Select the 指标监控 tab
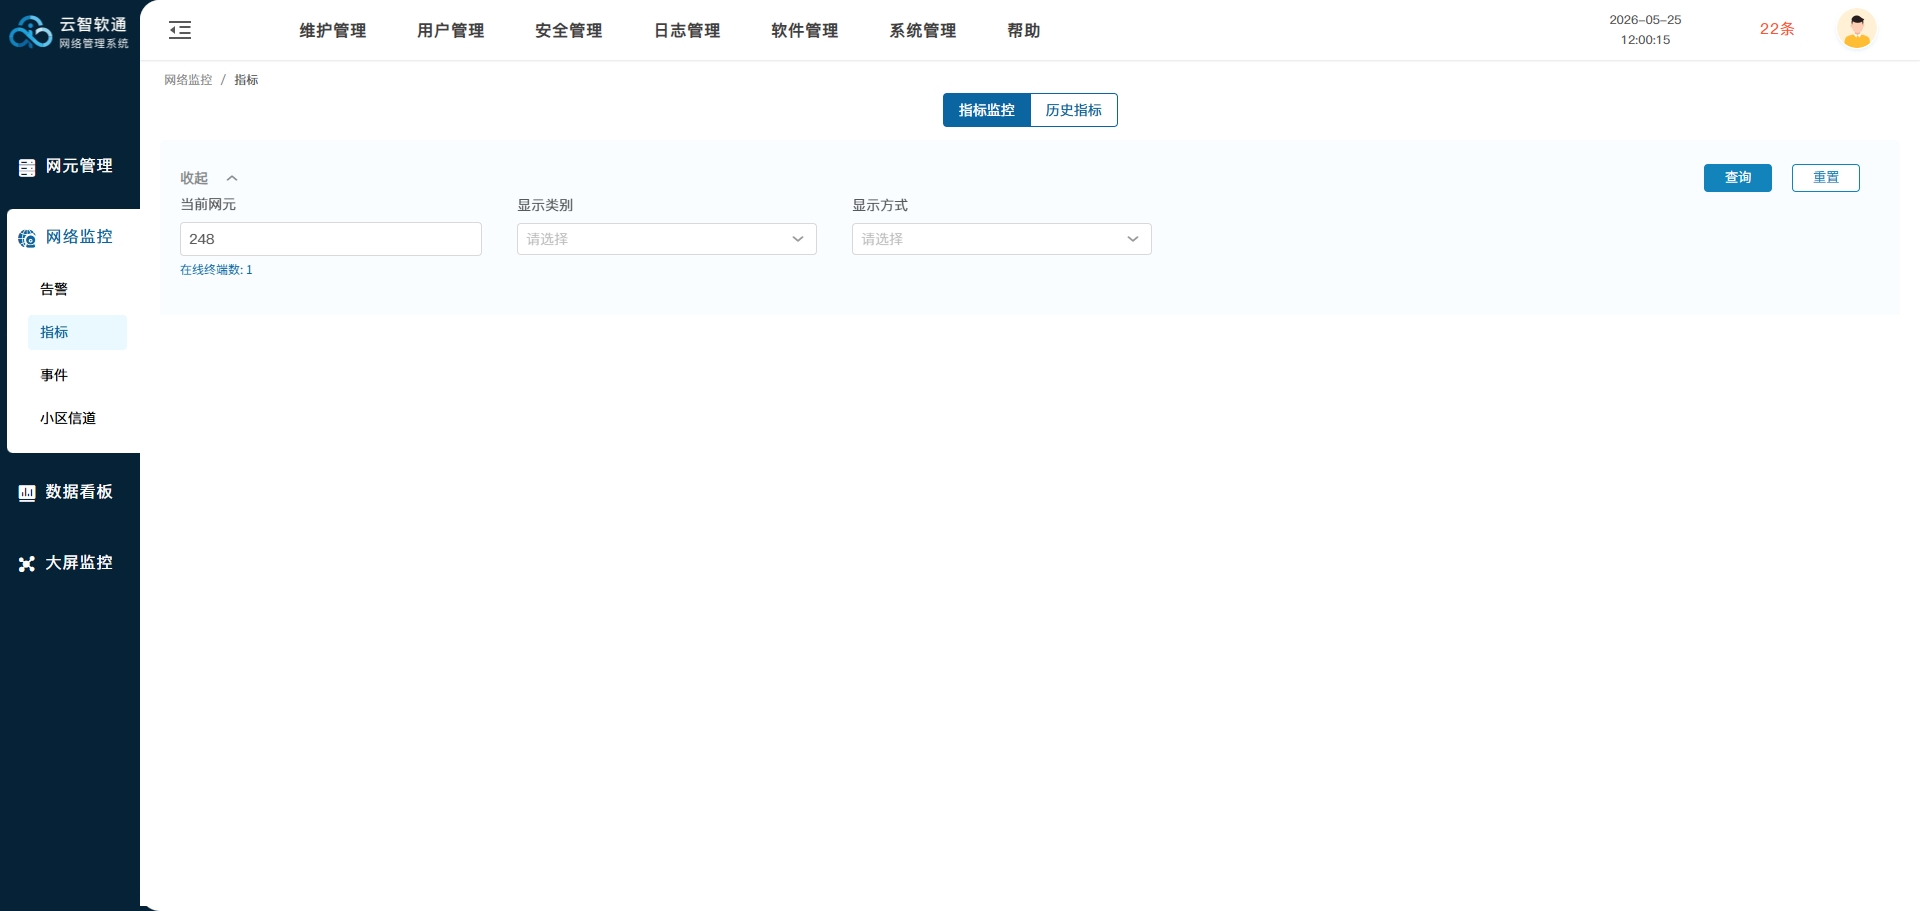This screenshot has height=911, width=1920. click(x=987, y=110)
